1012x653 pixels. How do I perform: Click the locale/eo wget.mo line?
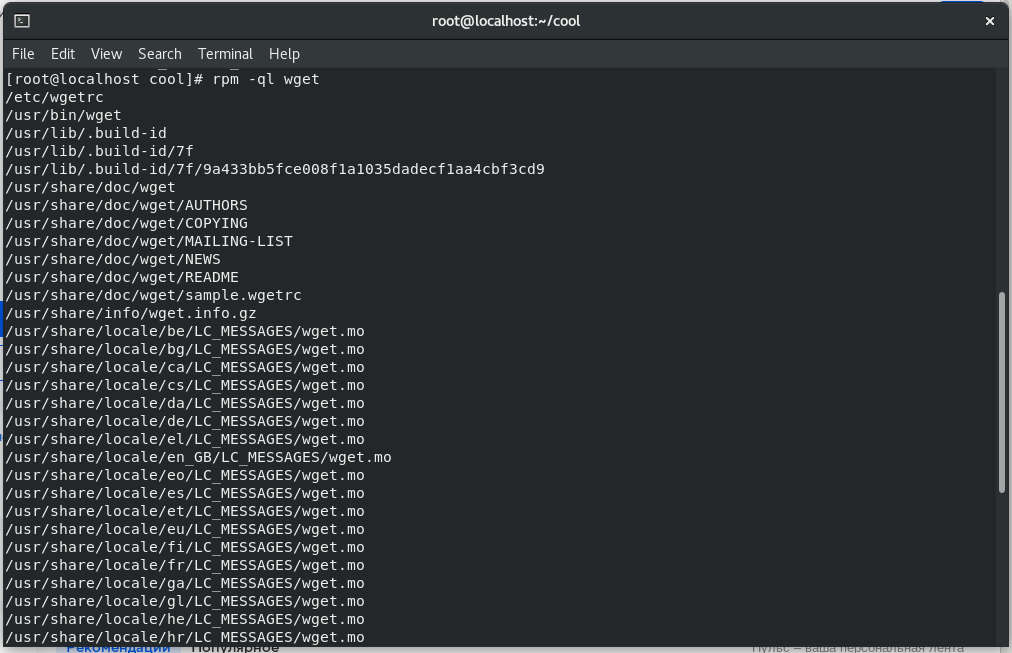pyautogui.click(x=185, y=476)
